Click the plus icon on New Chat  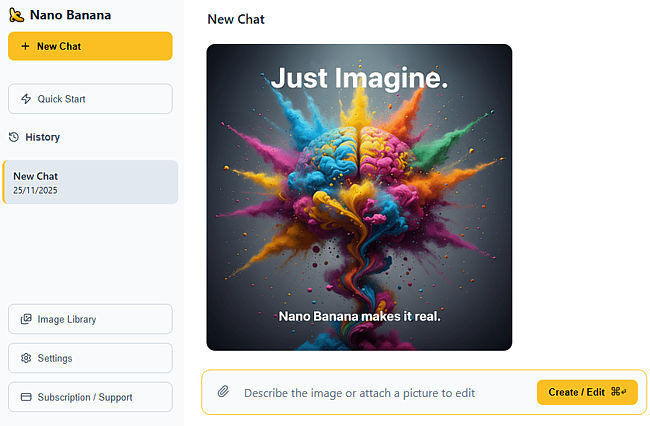pyautogui.click(x=25, y=46)
